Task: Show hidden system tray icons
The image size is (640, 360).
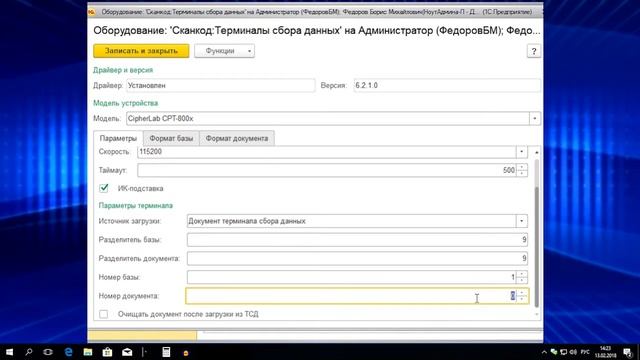Action: 544,352
